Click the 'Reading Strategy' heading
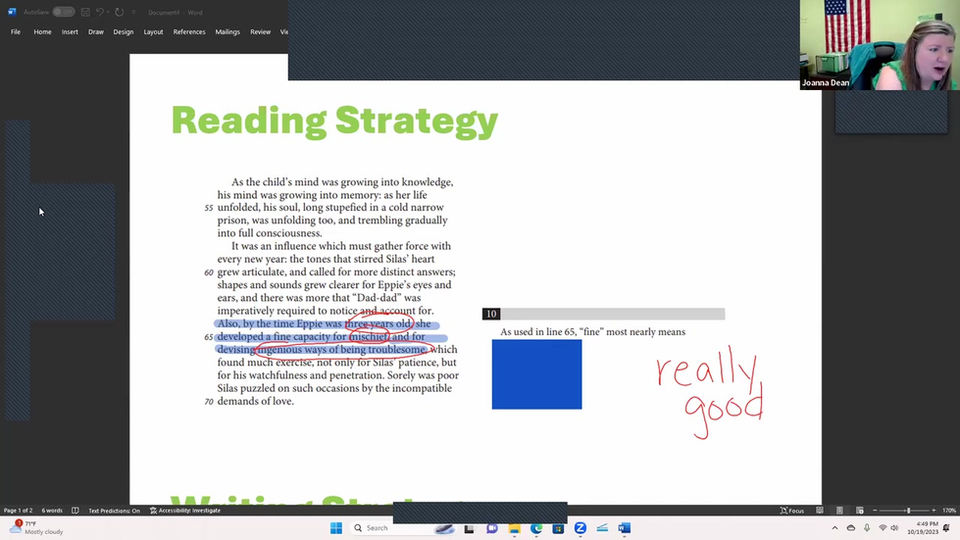Viewport: 960px width, 540px height. [x=334, y=121]
